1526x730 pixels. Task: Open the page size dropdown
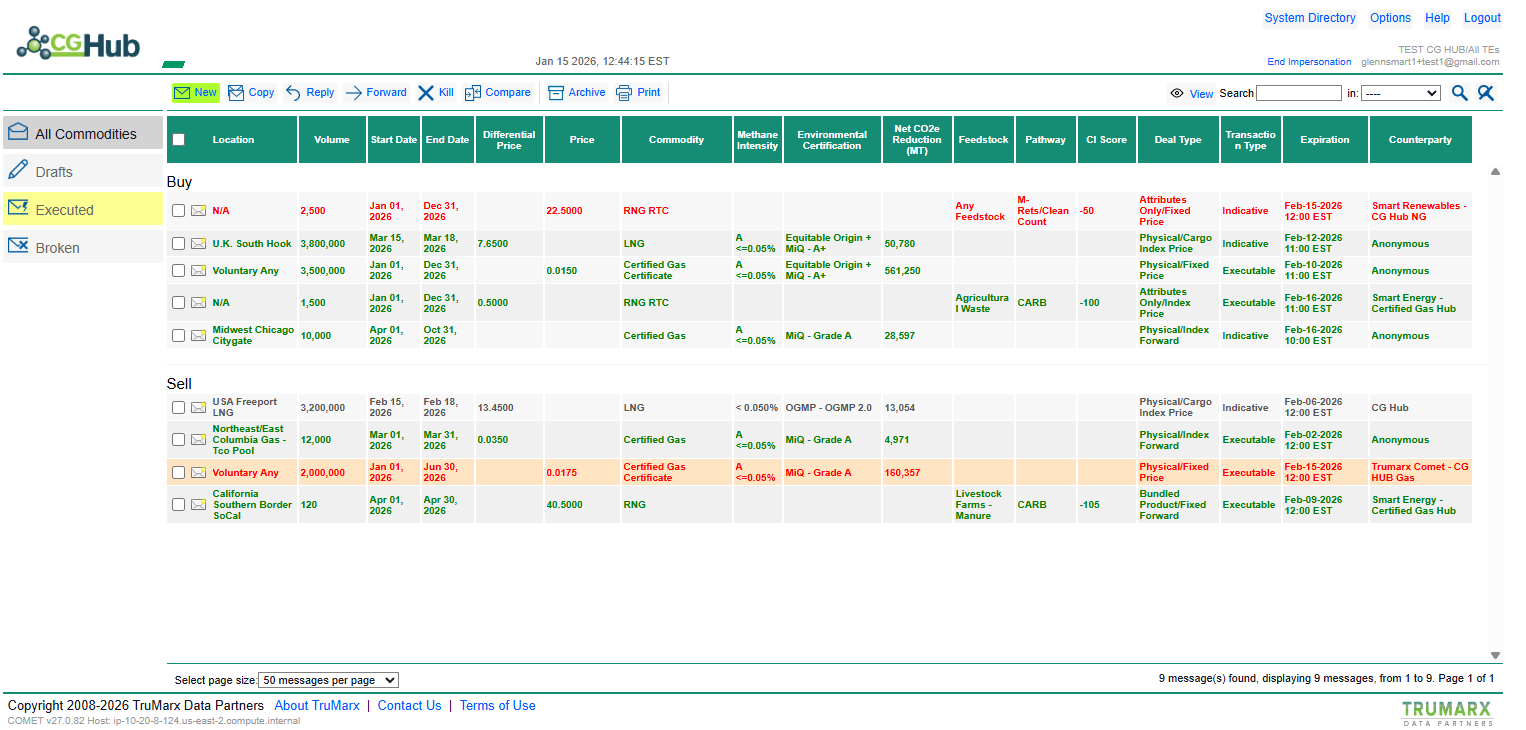(328, 680)
